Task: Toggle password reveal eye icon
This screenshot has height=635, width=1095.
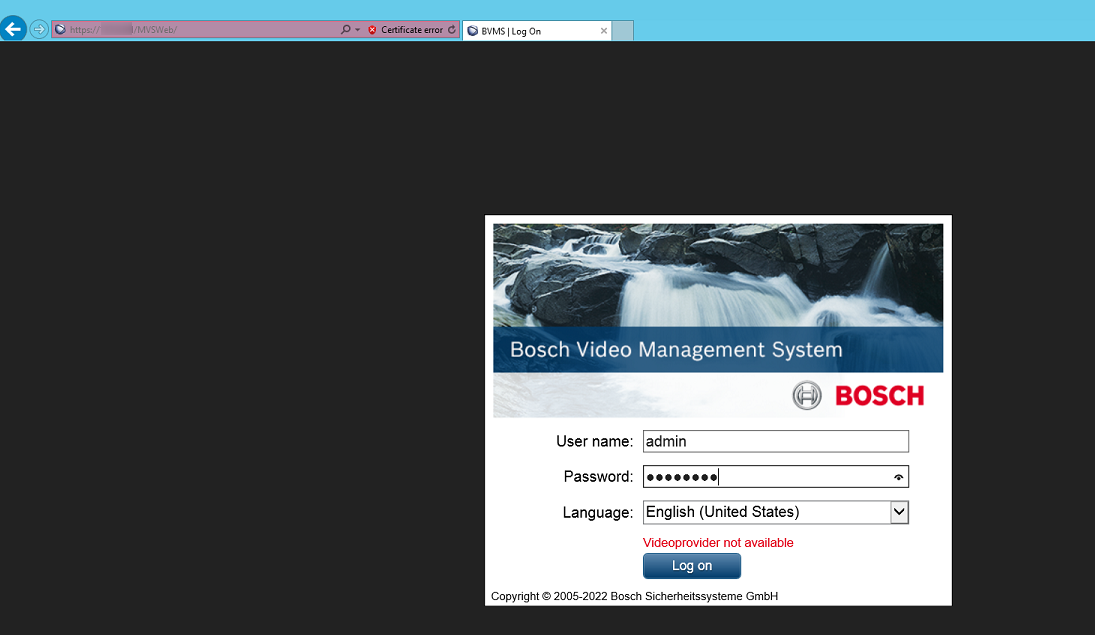Action: 899,478
